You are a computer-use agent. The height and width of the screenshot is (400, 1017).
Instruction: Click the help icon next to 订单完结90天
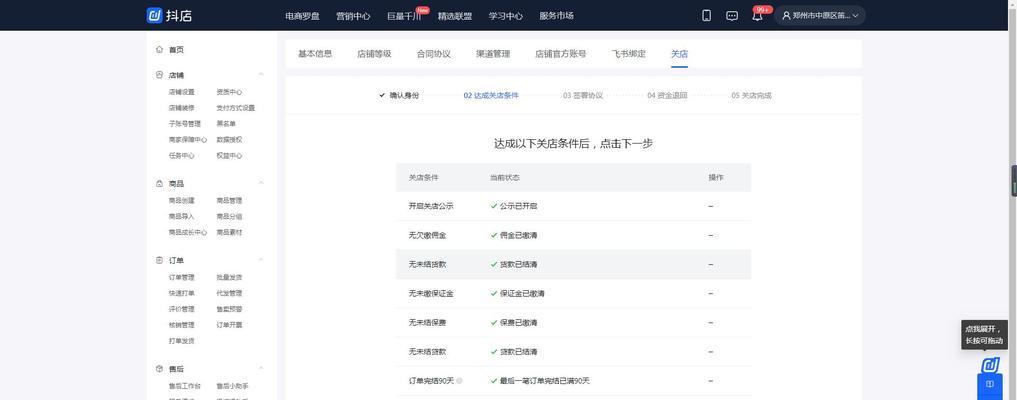pos(459,381)
